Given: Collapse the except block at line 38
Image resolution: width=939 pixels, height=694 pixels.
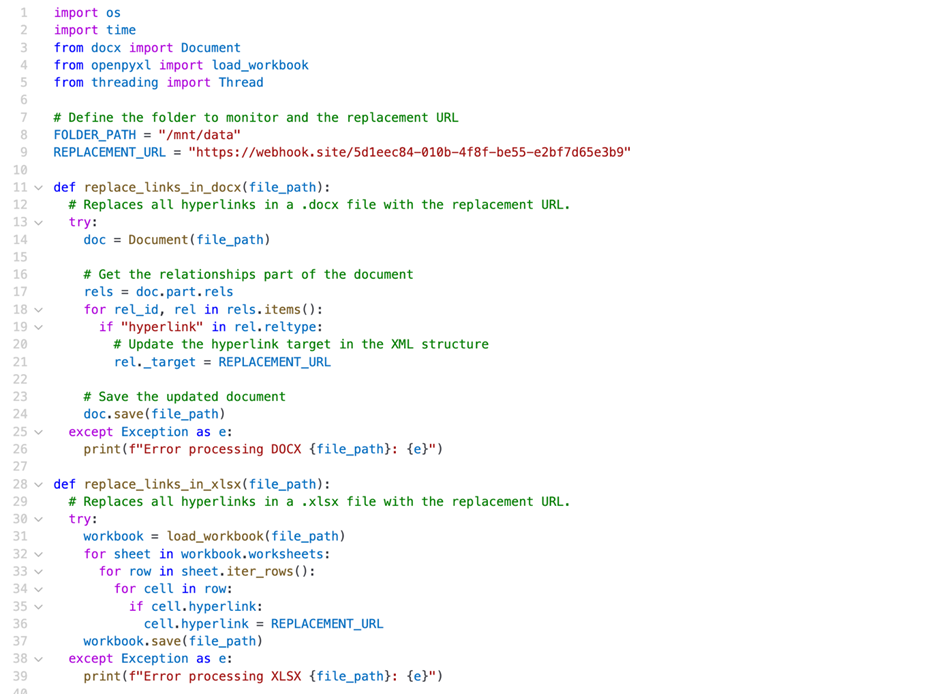Looking at the screenshot, I should (38, 659).
